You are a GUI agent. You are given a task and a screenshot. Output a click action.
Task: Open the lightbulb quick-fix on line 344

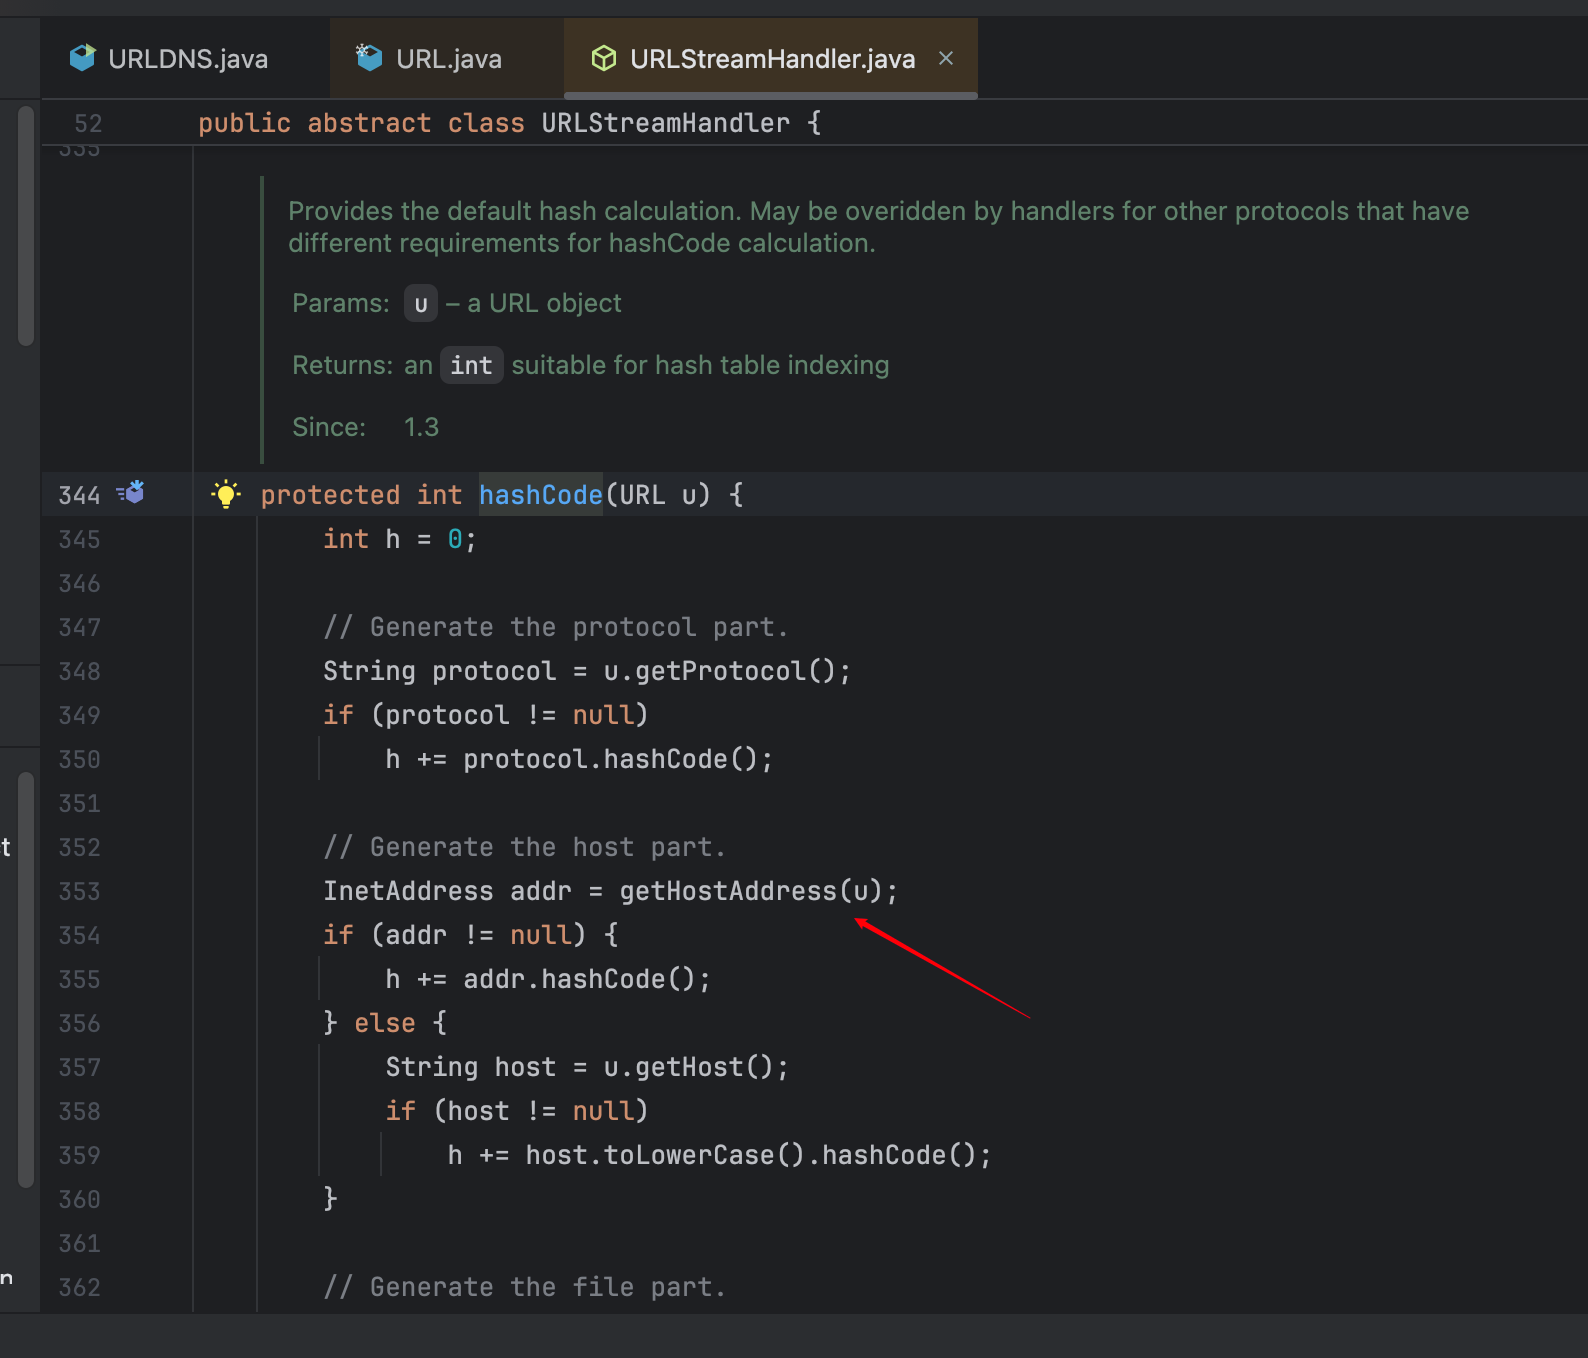click(x=226, y=494)
